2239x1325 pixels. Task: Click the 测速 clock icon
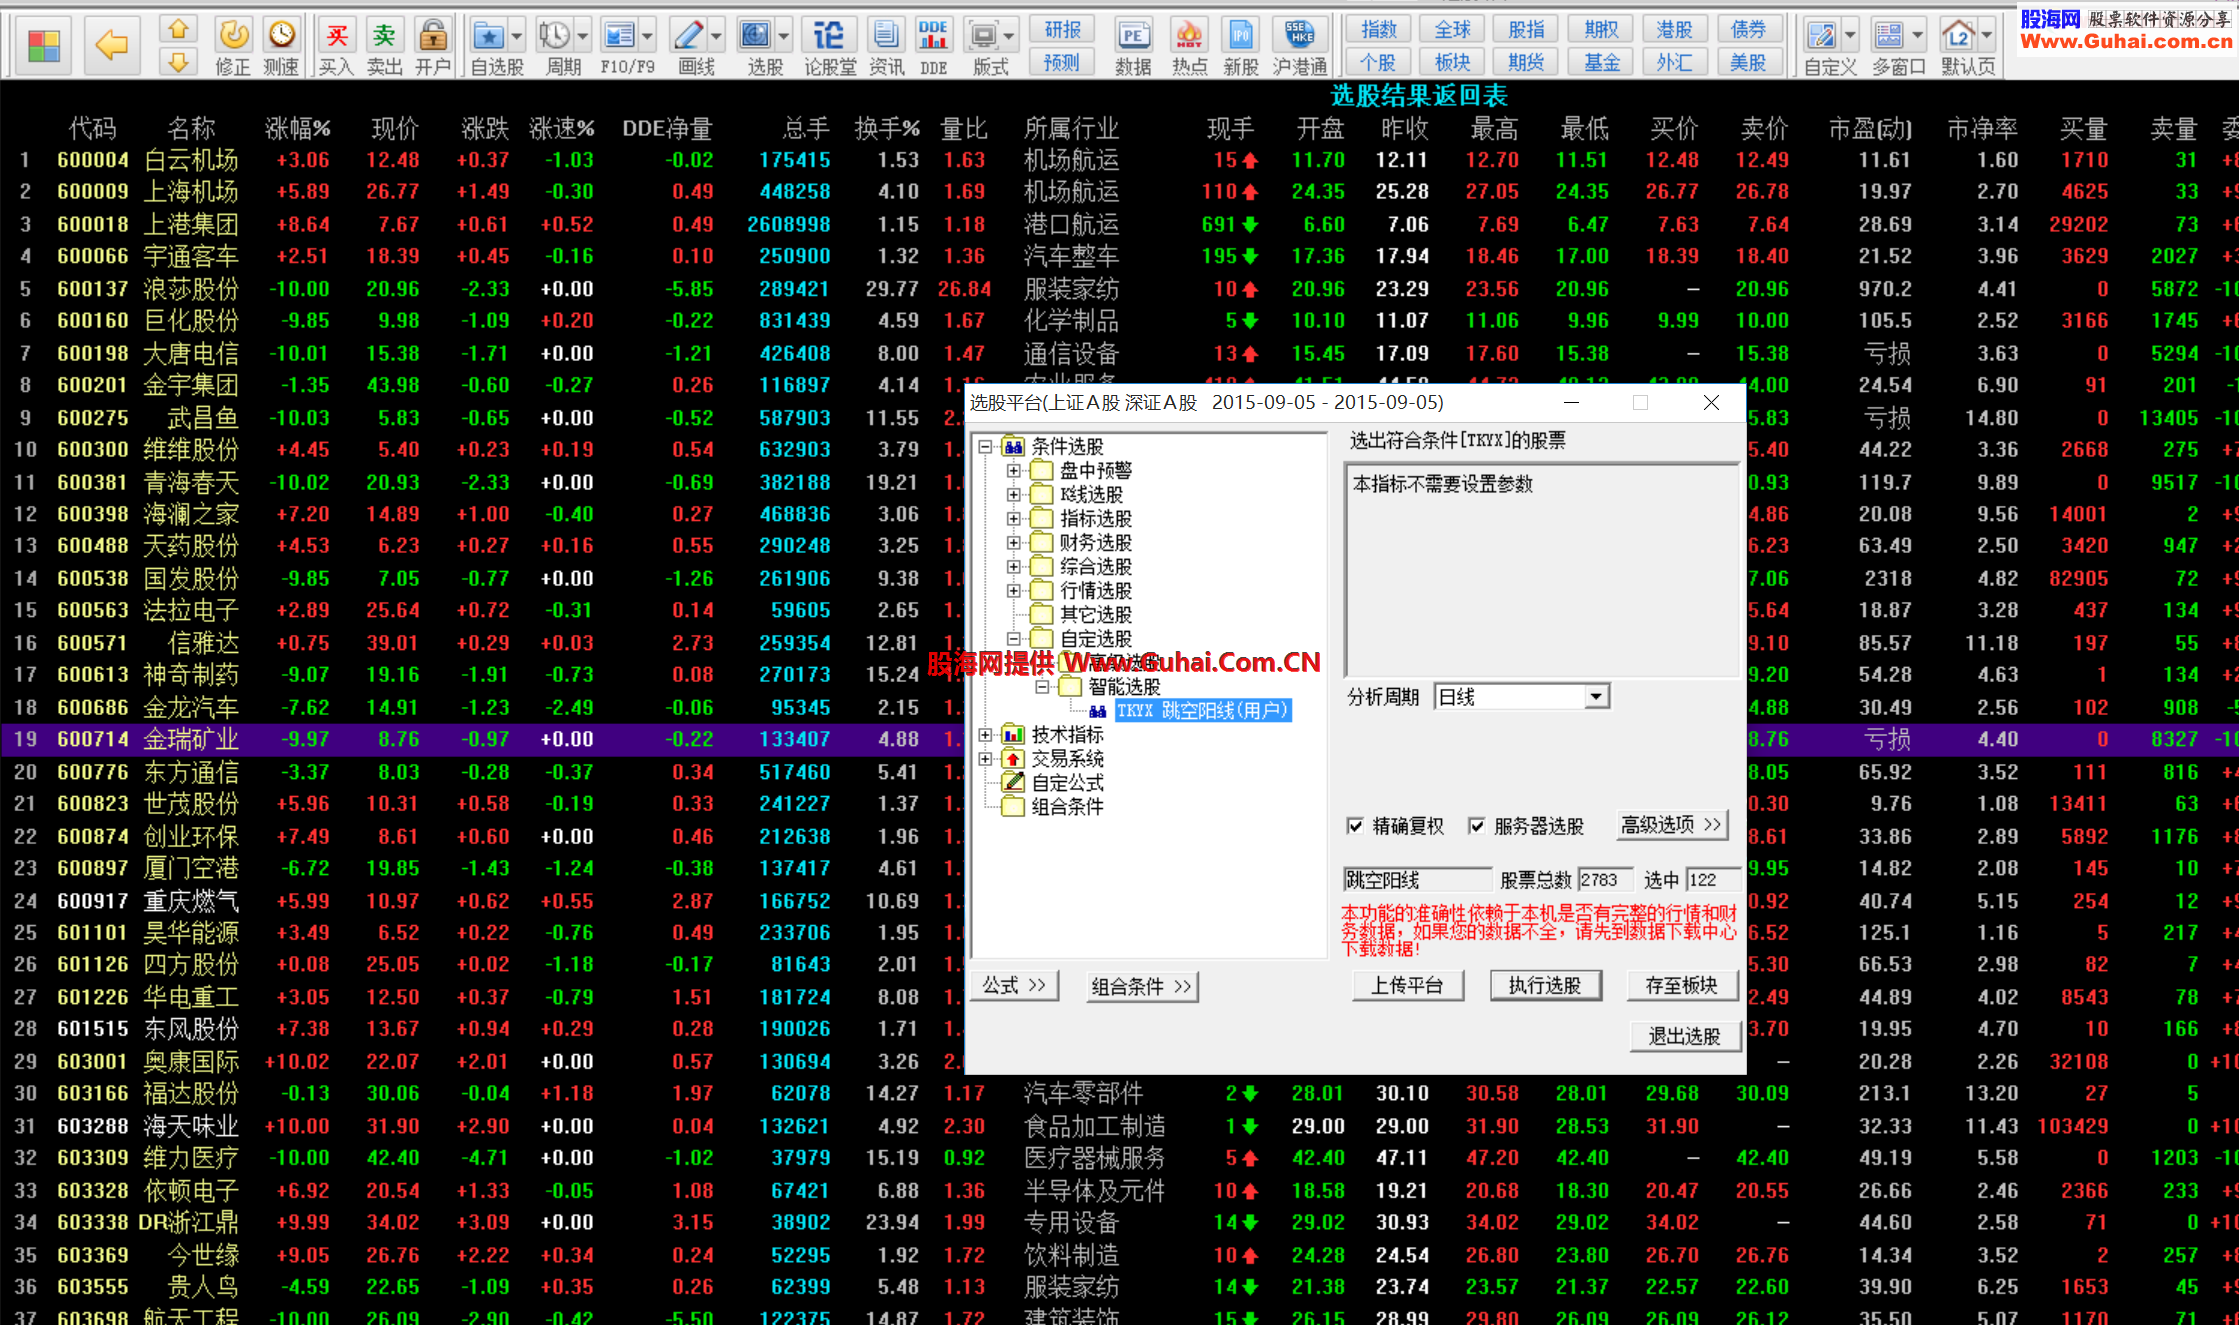pos(281,35)
